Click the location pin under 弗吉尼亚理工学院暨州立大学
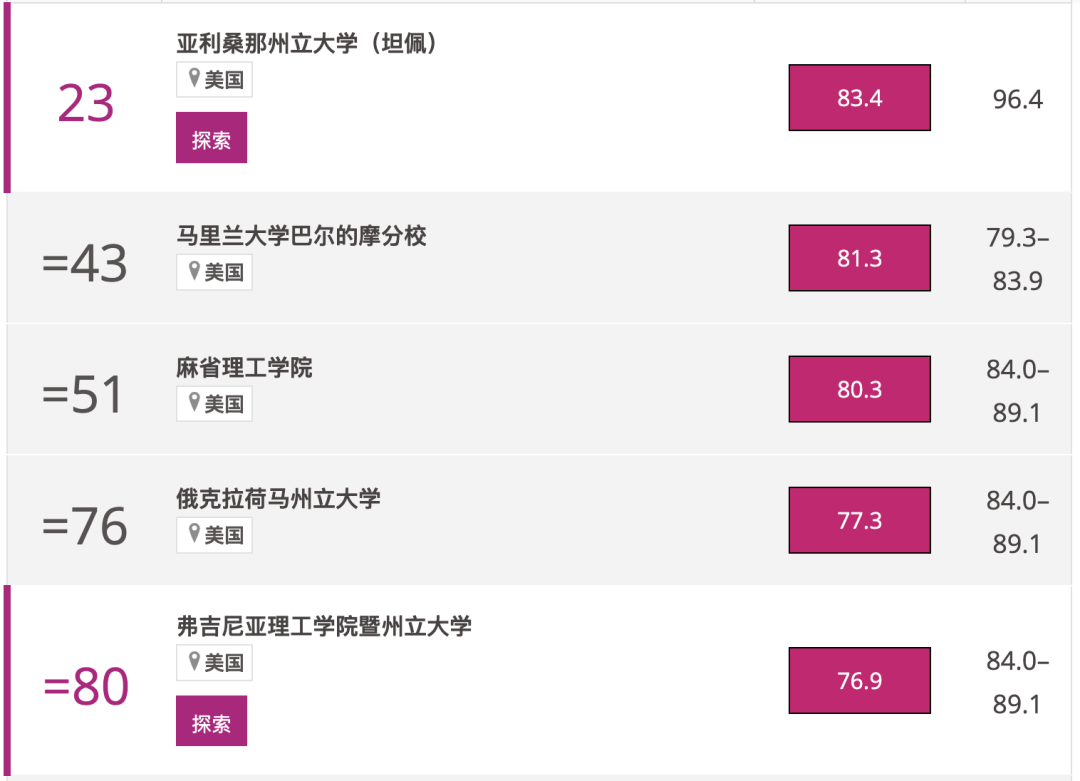The image size is (1080, 781). pos(194,661)
